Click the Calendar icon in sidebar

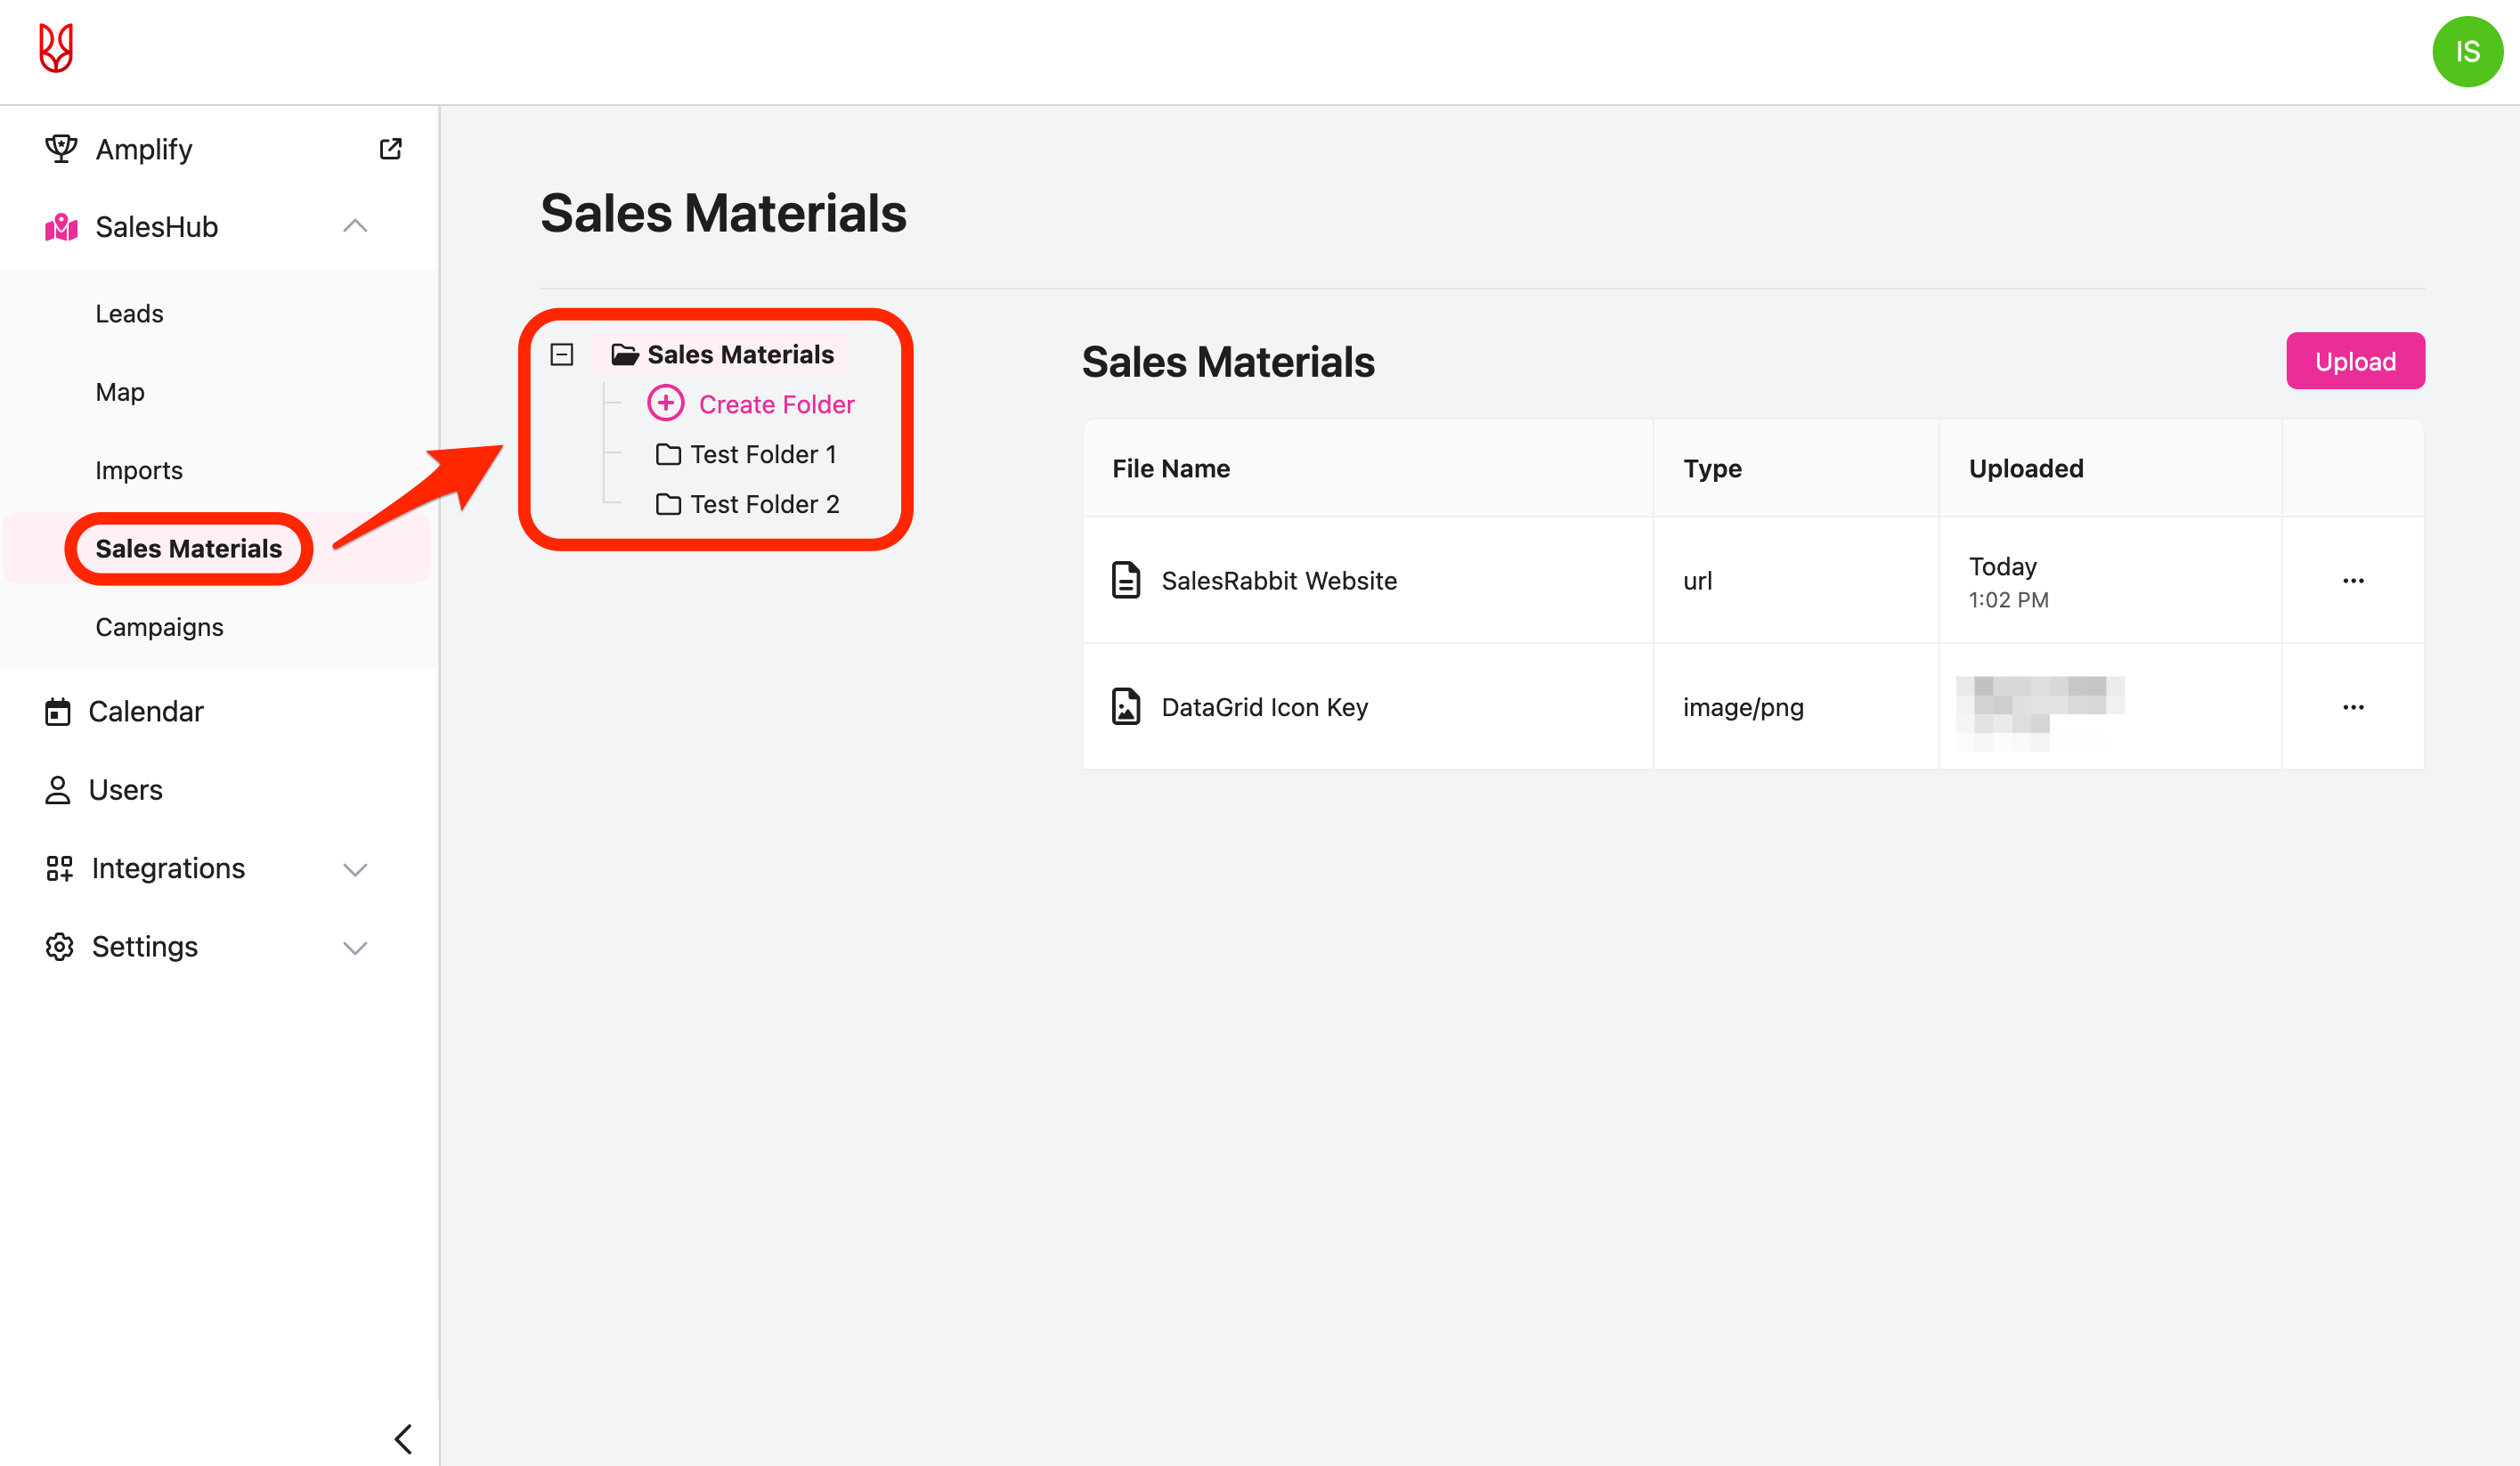tap(58, 712)
